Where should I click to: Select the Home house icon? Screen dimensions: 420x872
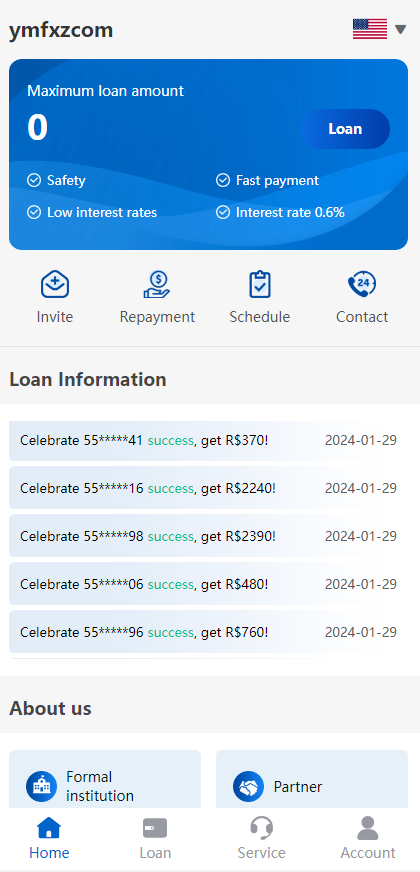coord(49,828)
